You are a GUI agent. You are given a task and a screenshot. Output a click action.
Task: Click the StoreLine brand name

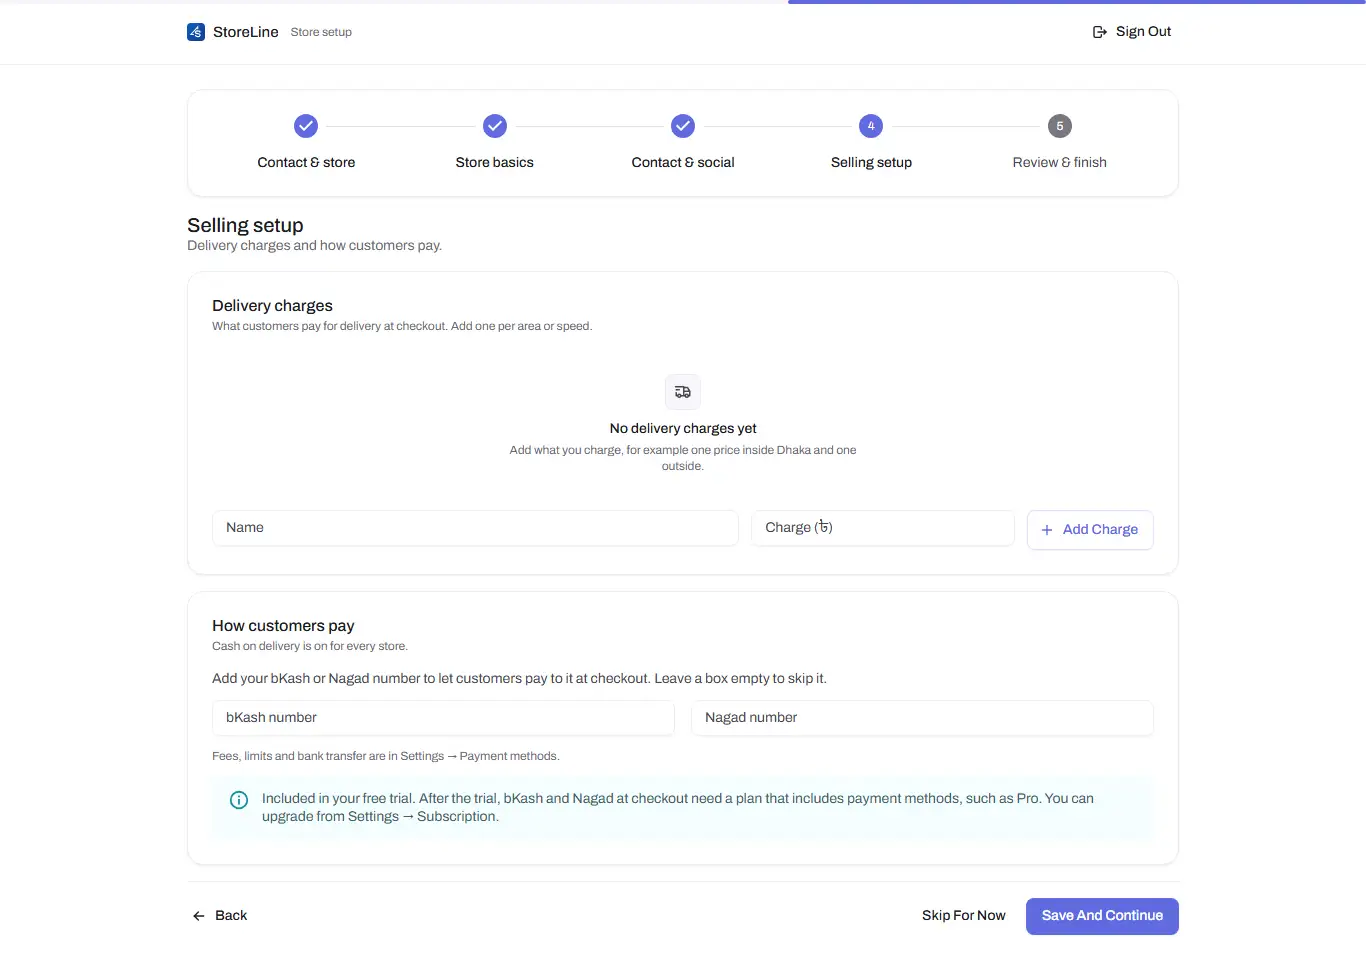point(246,32)
